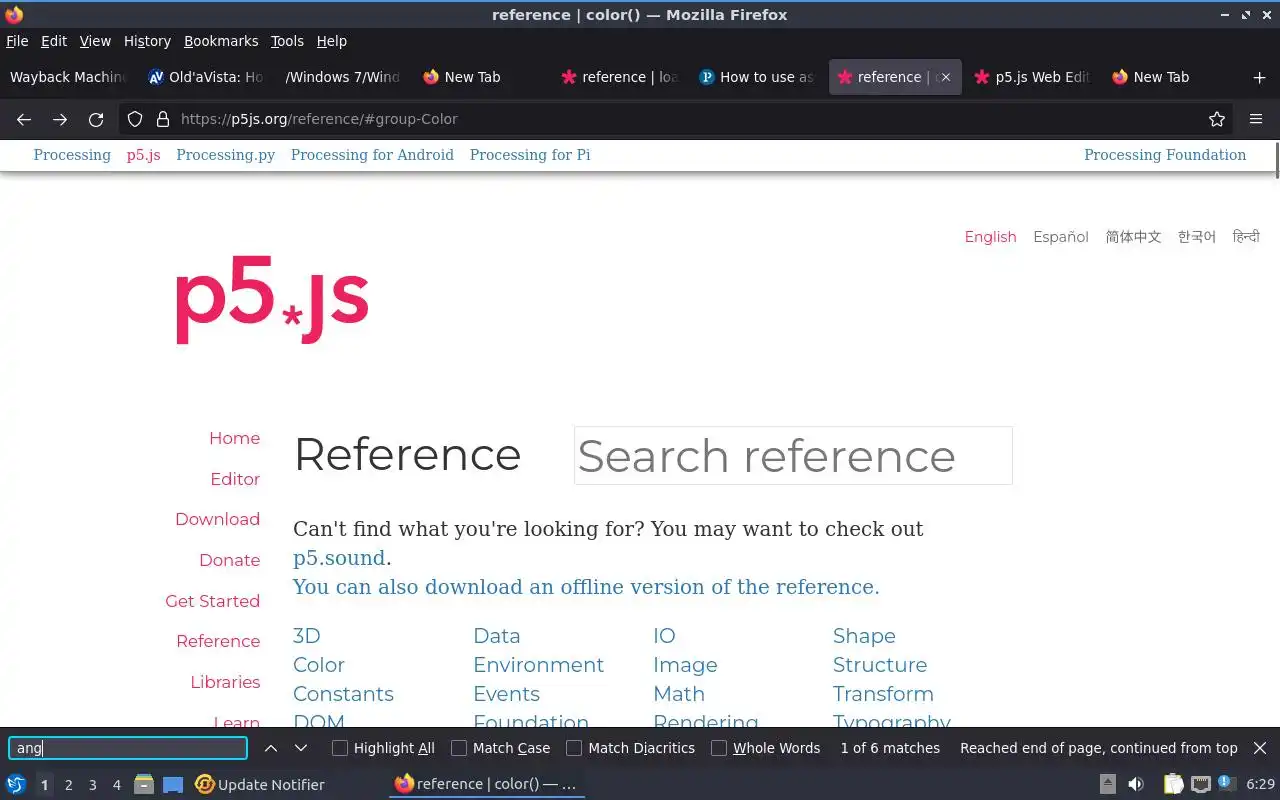Close the find bar

1260,748
